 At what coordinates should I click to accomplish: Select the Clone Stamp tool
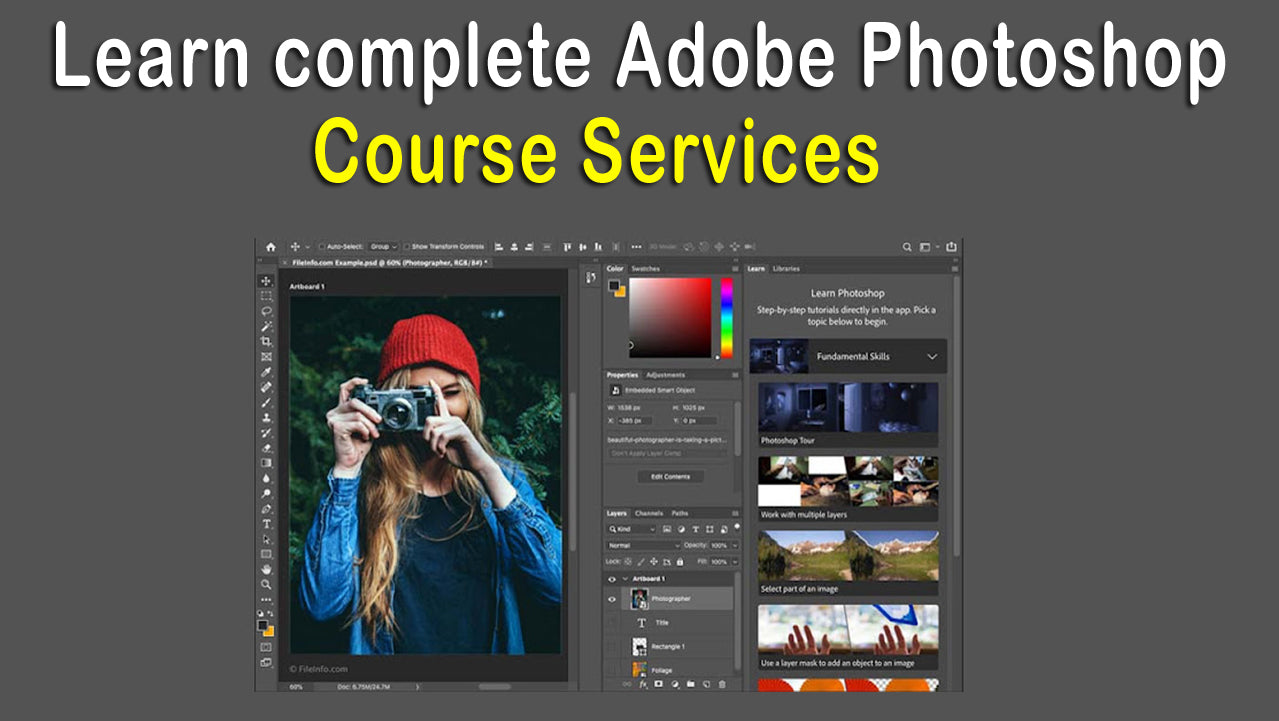point(266,417)
